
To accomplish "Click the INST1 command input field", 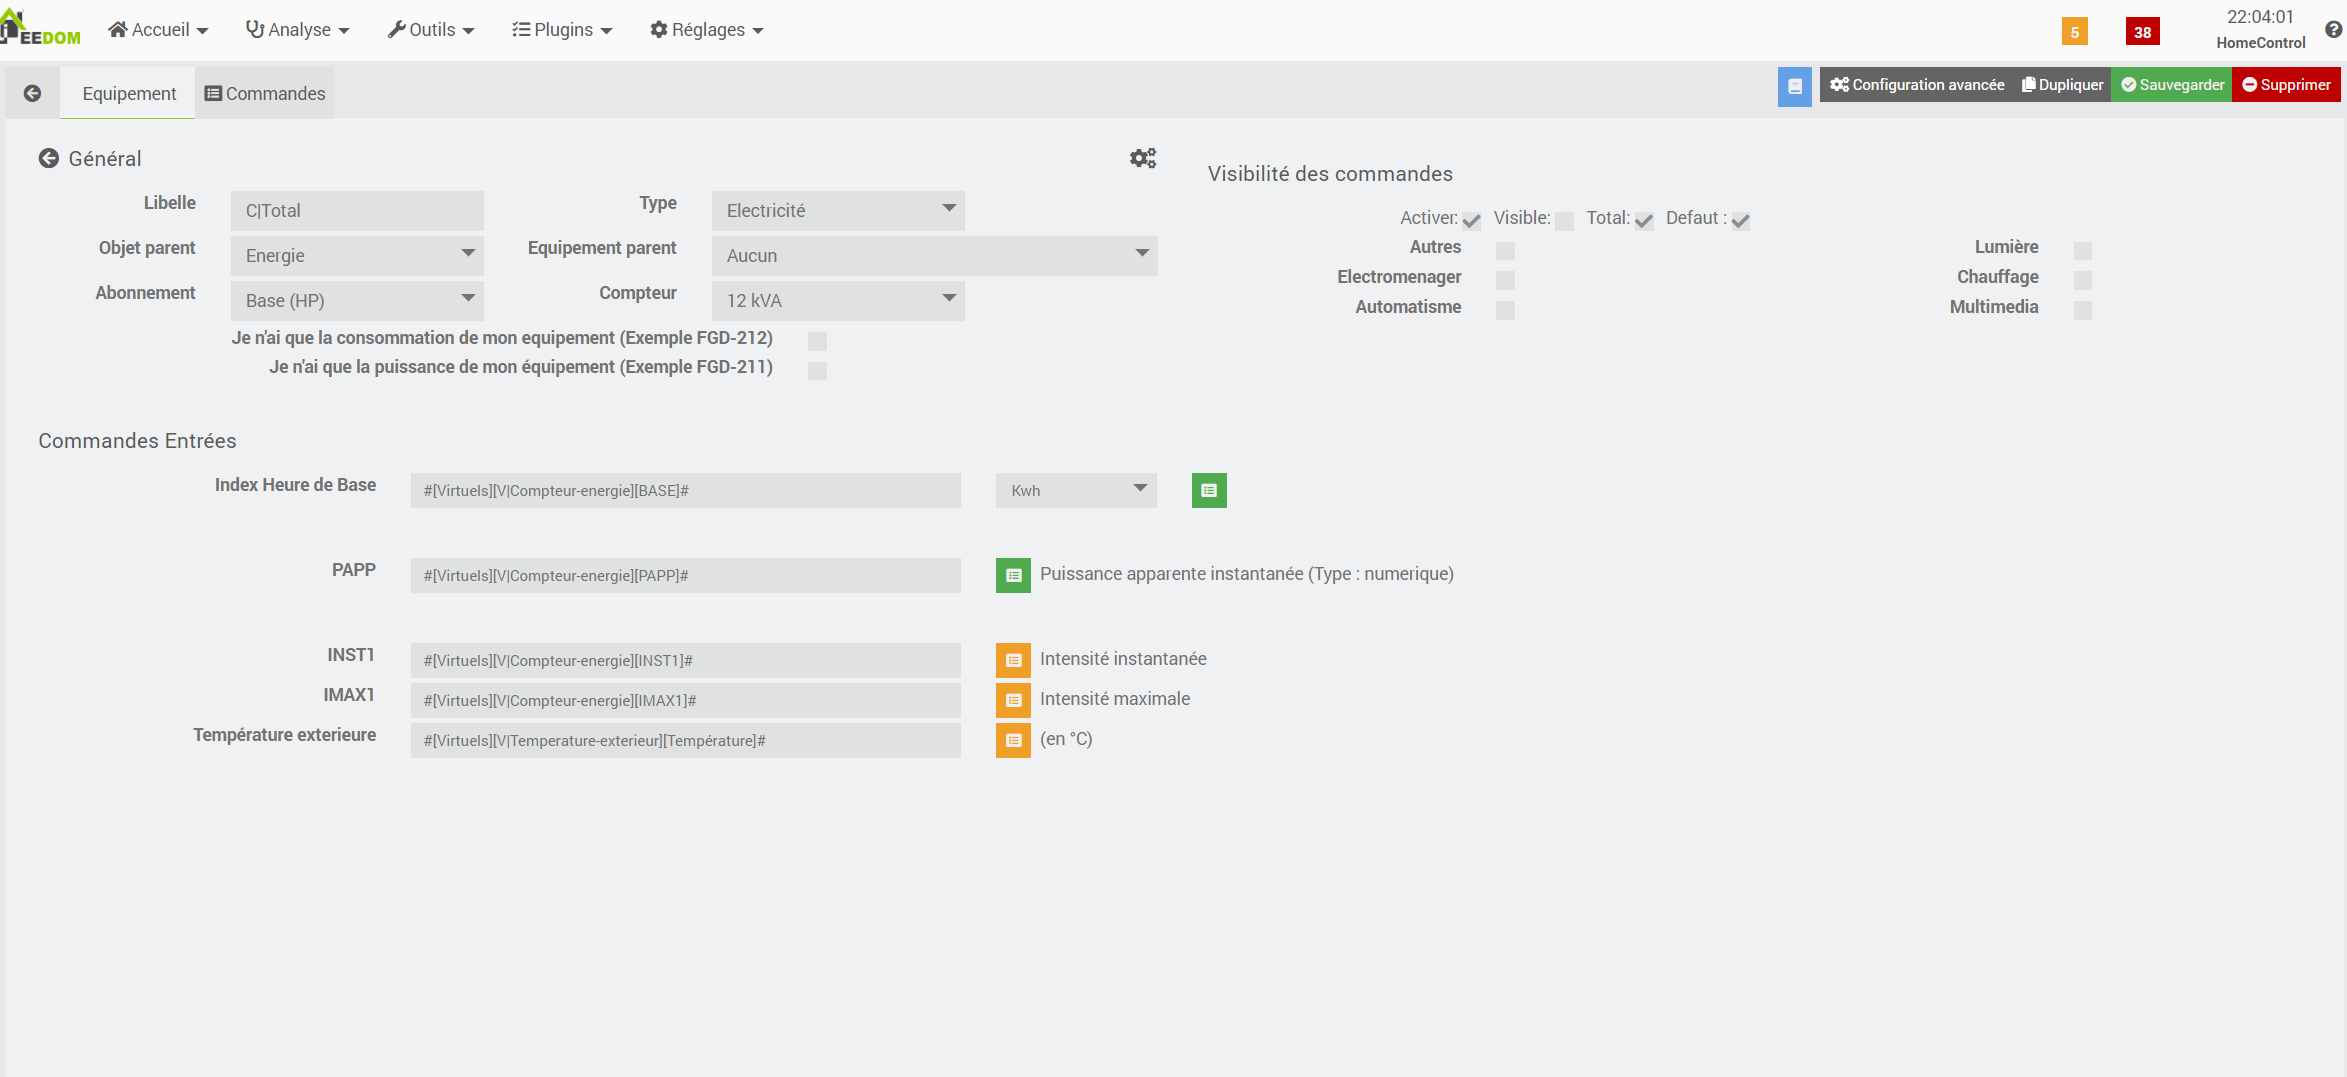I will pos(686,661).
